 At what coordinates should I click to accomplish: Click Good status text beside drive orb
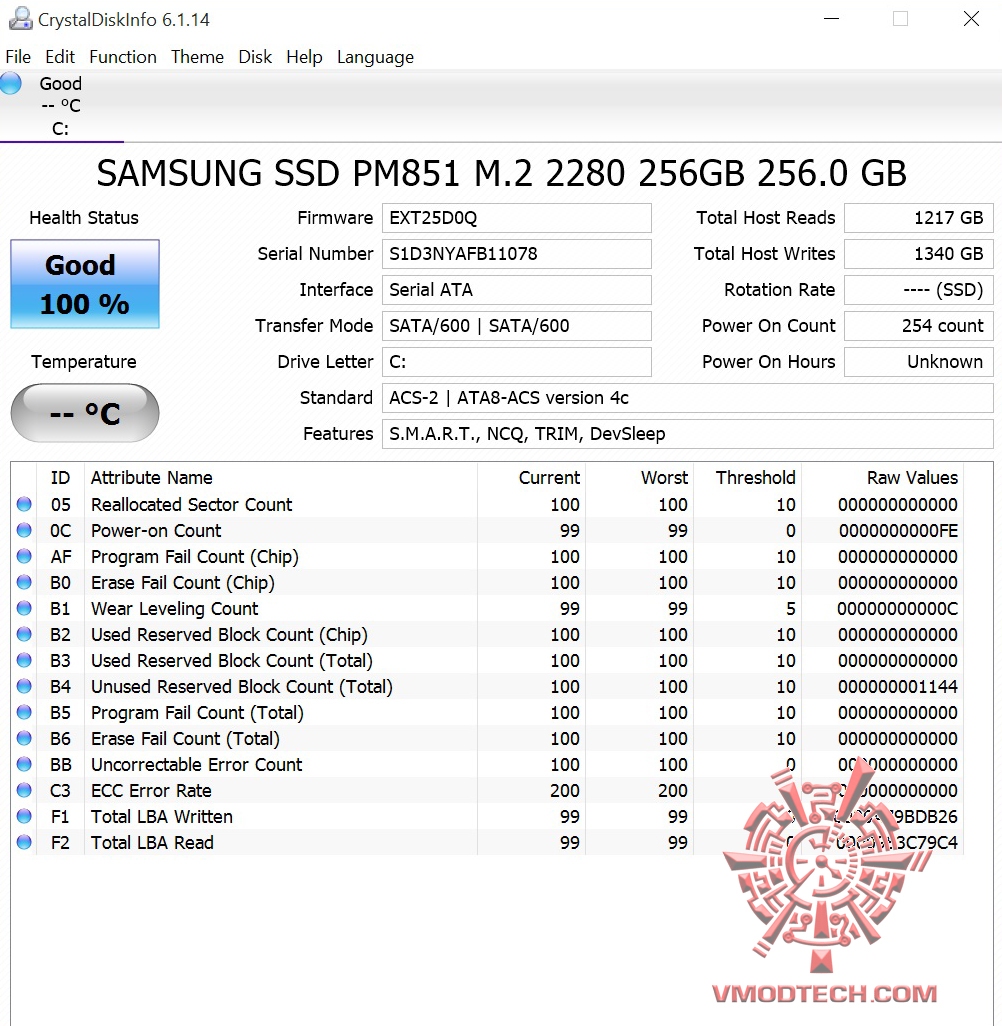pyautogui.click(x=60, y=84)
